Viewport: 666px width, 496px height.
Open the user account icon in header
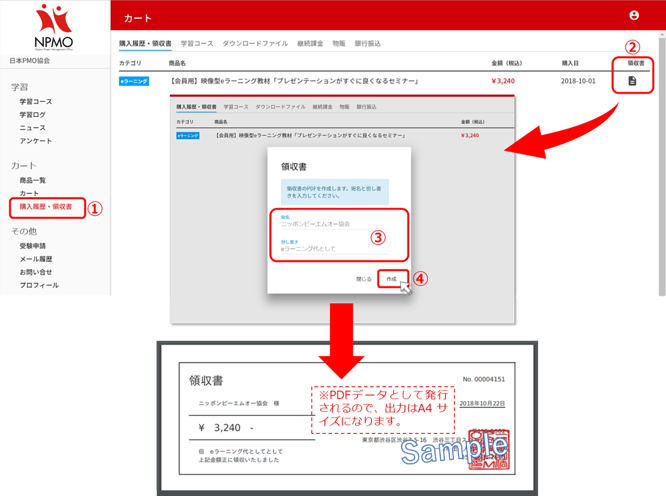[x=634, y=15]
